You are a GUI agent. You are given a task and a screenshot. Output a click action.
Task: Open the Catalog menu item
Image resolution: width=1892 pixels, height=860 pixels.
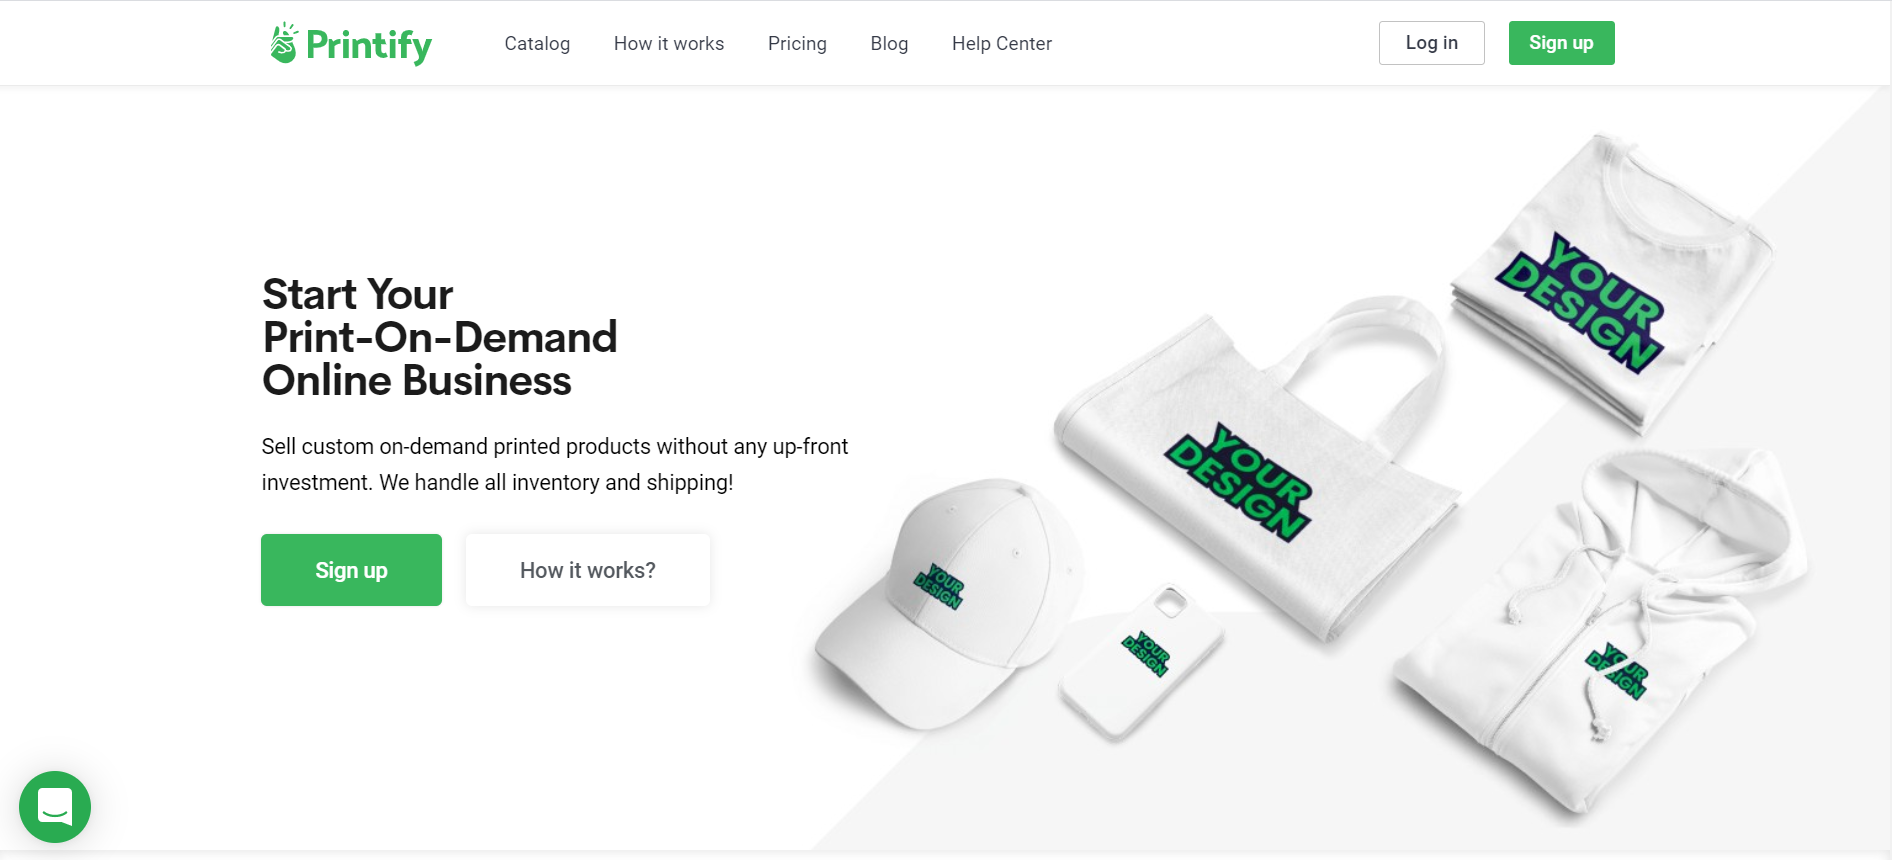click(x=537, y=43)
